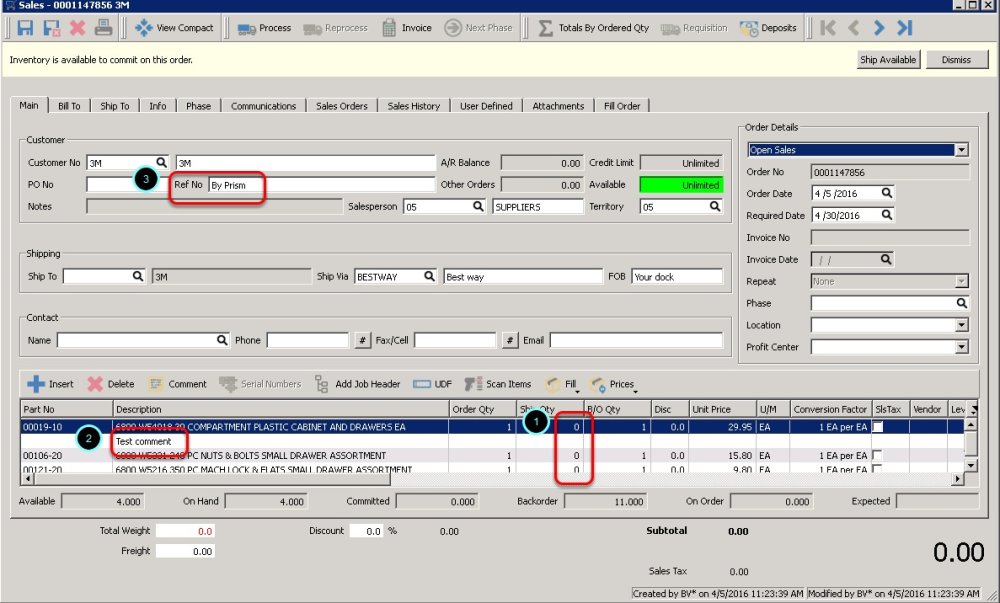Open the Profit Center dropdown

(962, 347)
